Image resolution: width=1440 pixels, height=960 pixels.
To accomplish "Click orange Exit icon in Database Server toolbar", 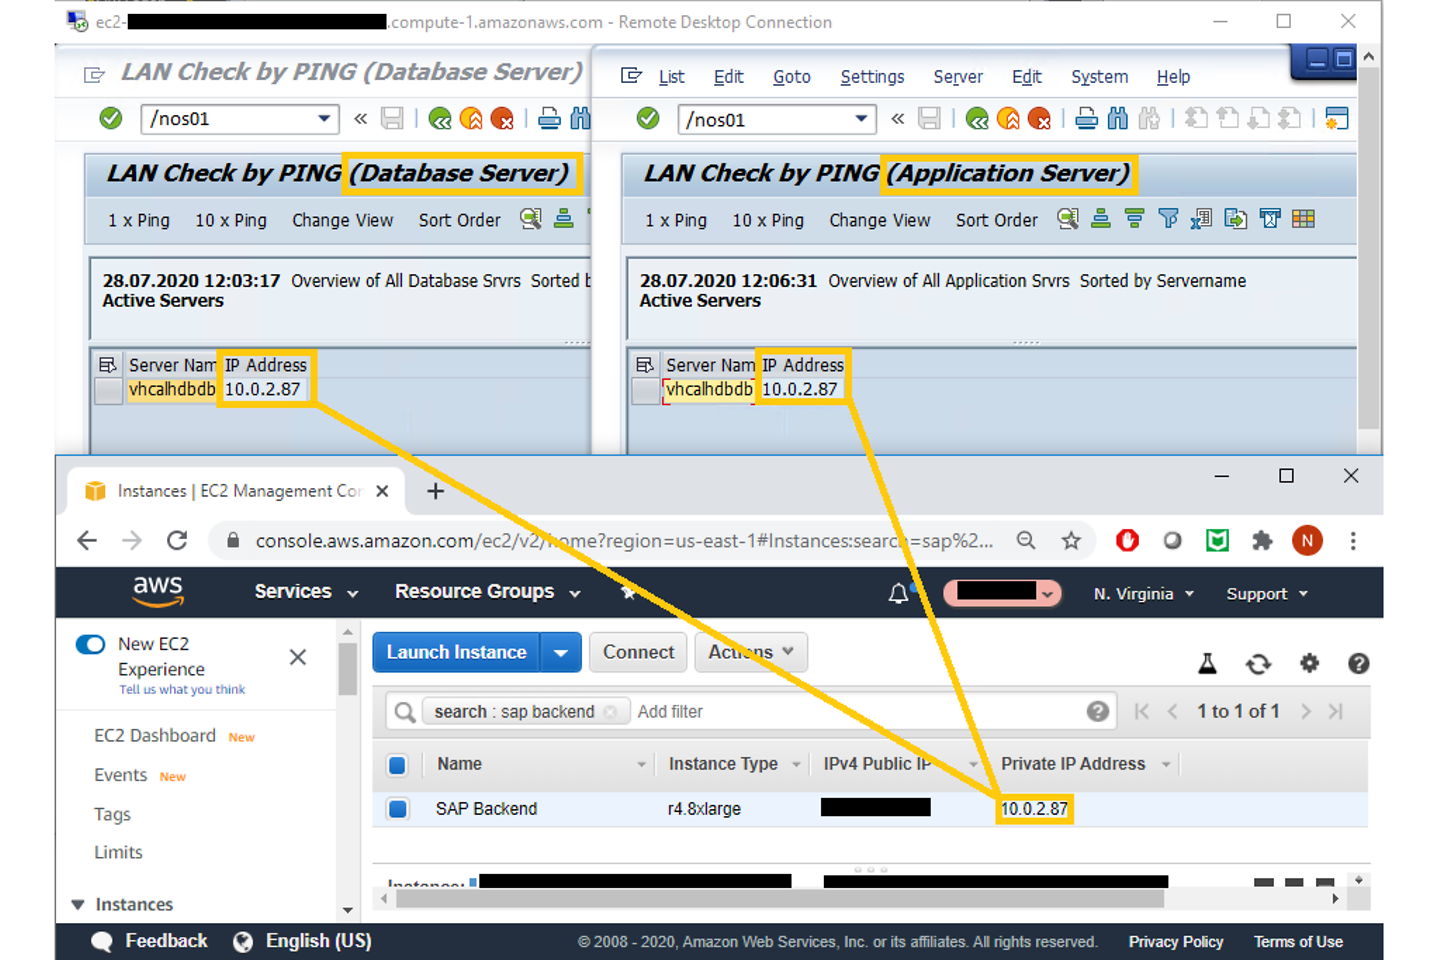I will [x=471, y=120].
